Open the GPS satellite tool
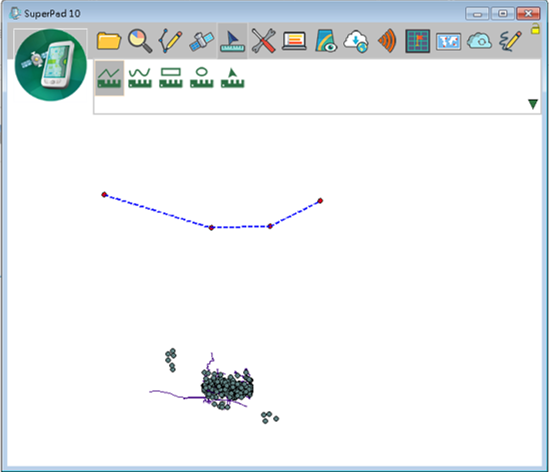The width and height of the screenshot is (549, 472). [201, 41]
